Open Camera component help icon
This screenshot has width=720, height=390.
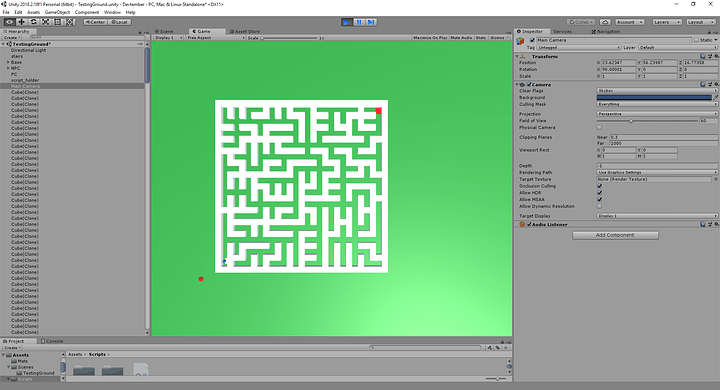(x=703, y=84)
